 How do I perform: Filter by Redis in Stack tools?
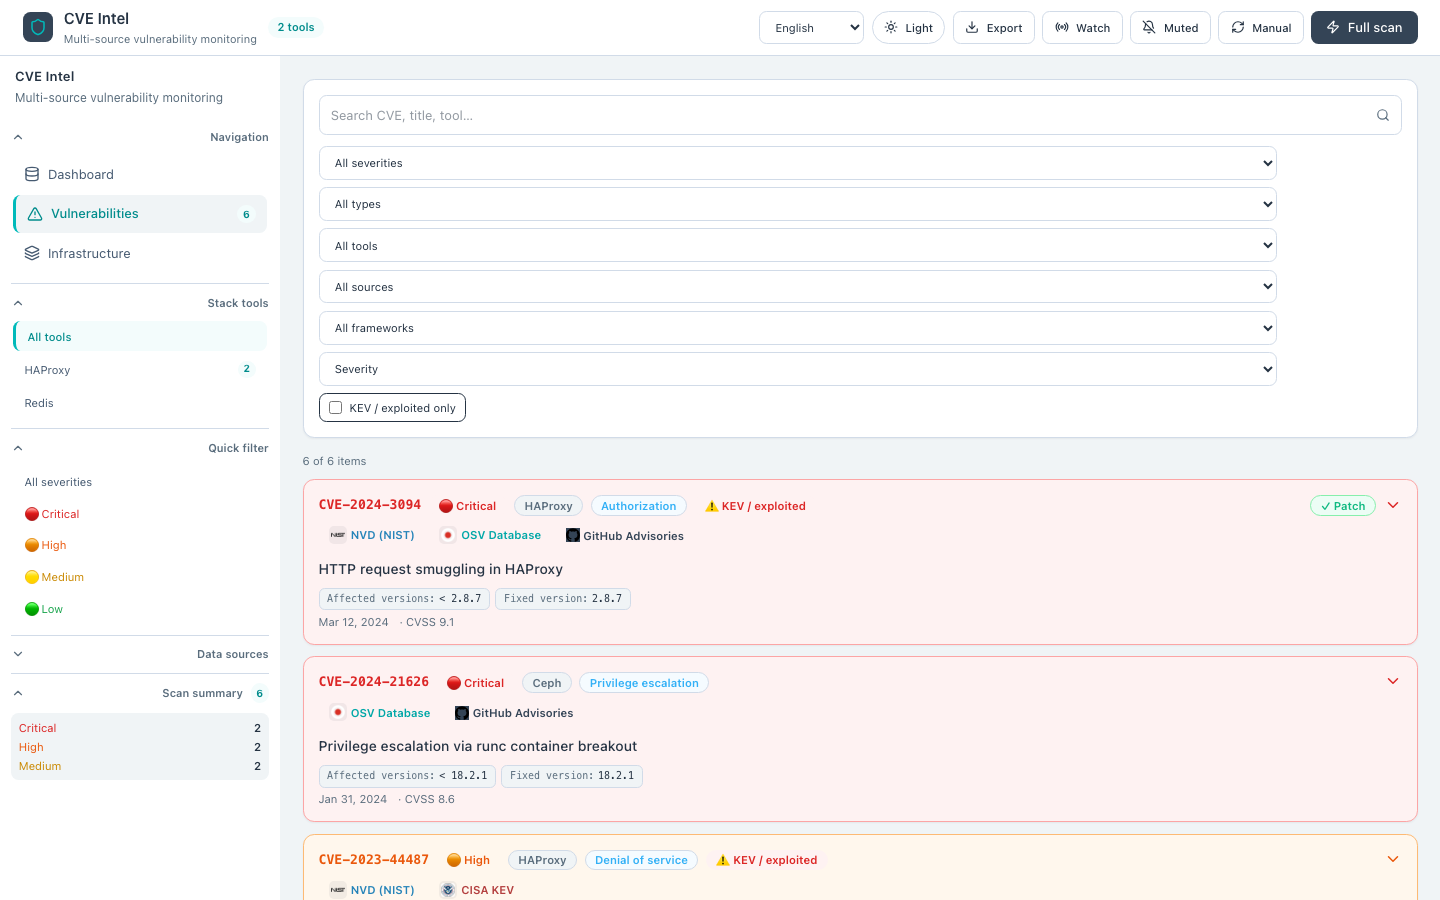point(140,403)
